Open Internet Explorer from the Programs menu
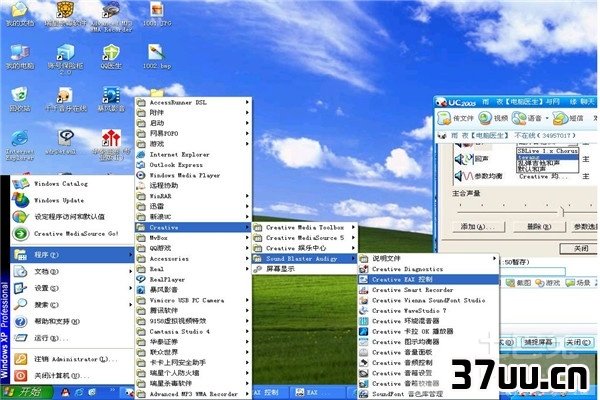The image size is (600, 400). (x=193, y=155)
